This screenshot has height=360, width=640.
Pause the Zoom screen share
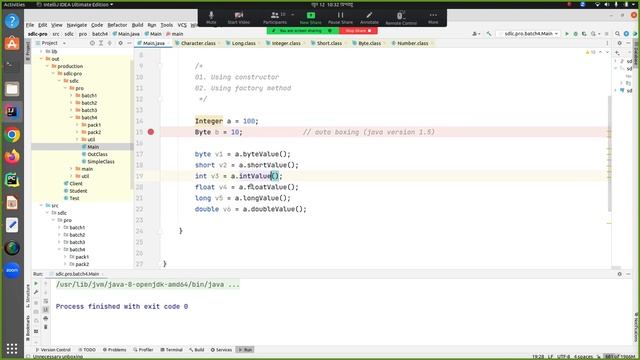pos(340,18)
